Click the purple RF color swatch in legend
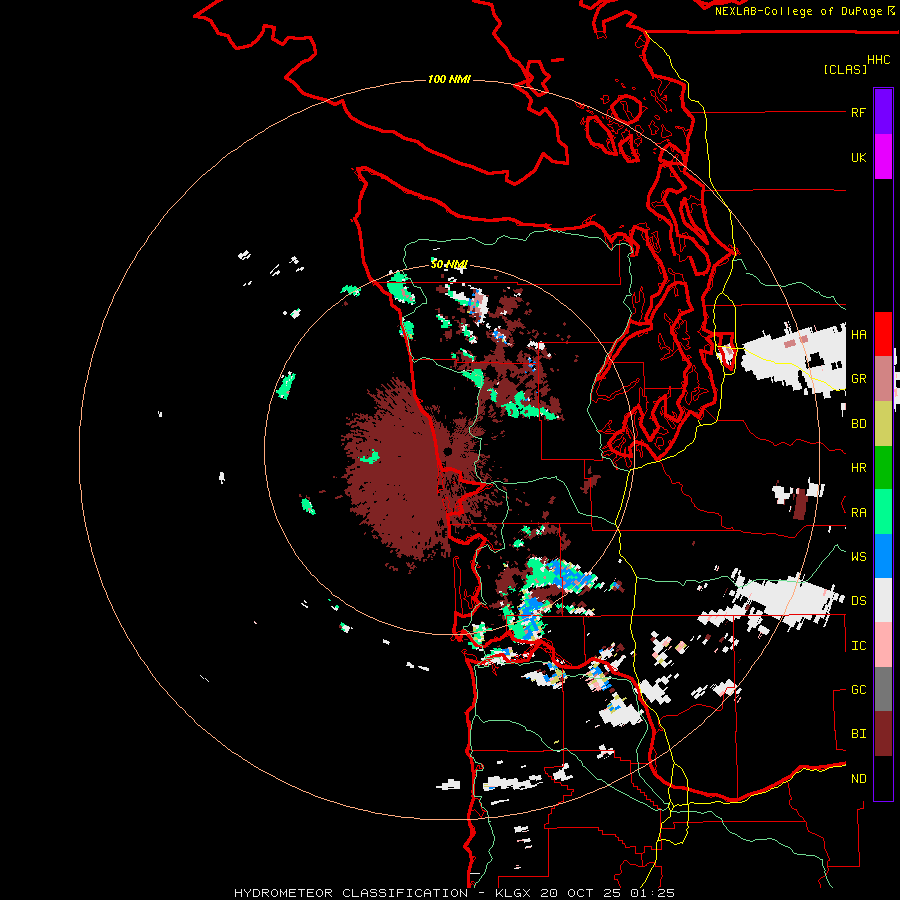 click(x=883, y=111)
